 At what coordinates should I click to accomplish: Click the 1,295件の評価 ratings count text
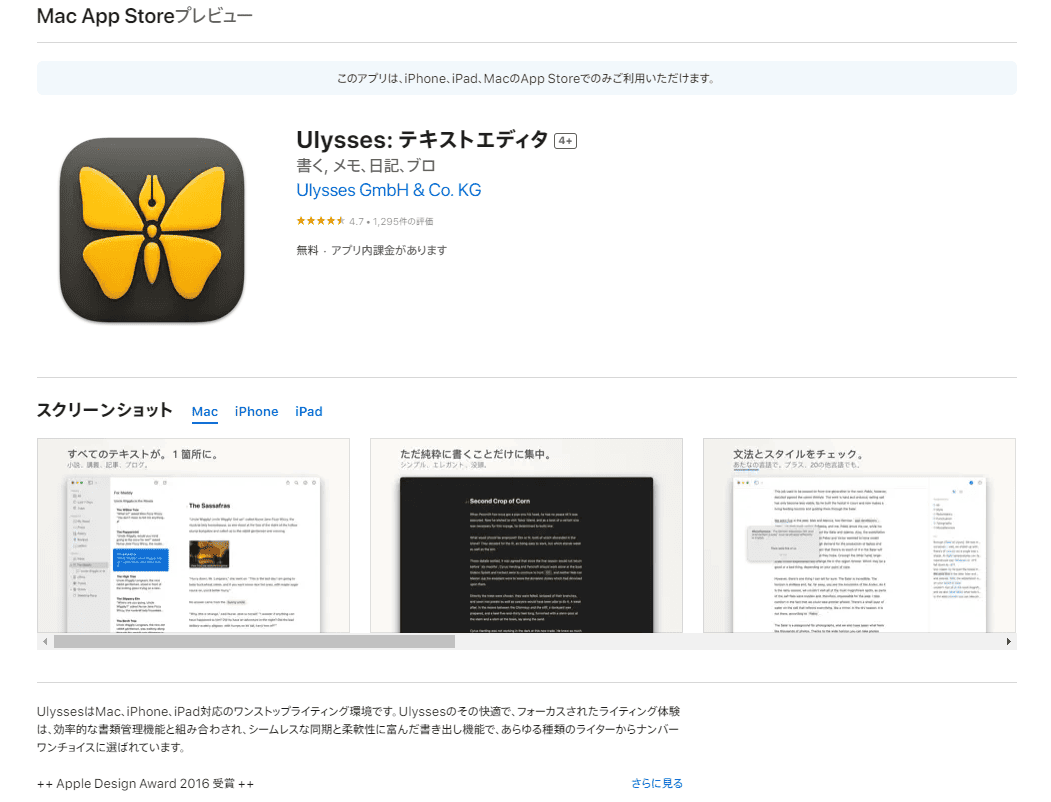pyautogui.click(x=403, y=222)
